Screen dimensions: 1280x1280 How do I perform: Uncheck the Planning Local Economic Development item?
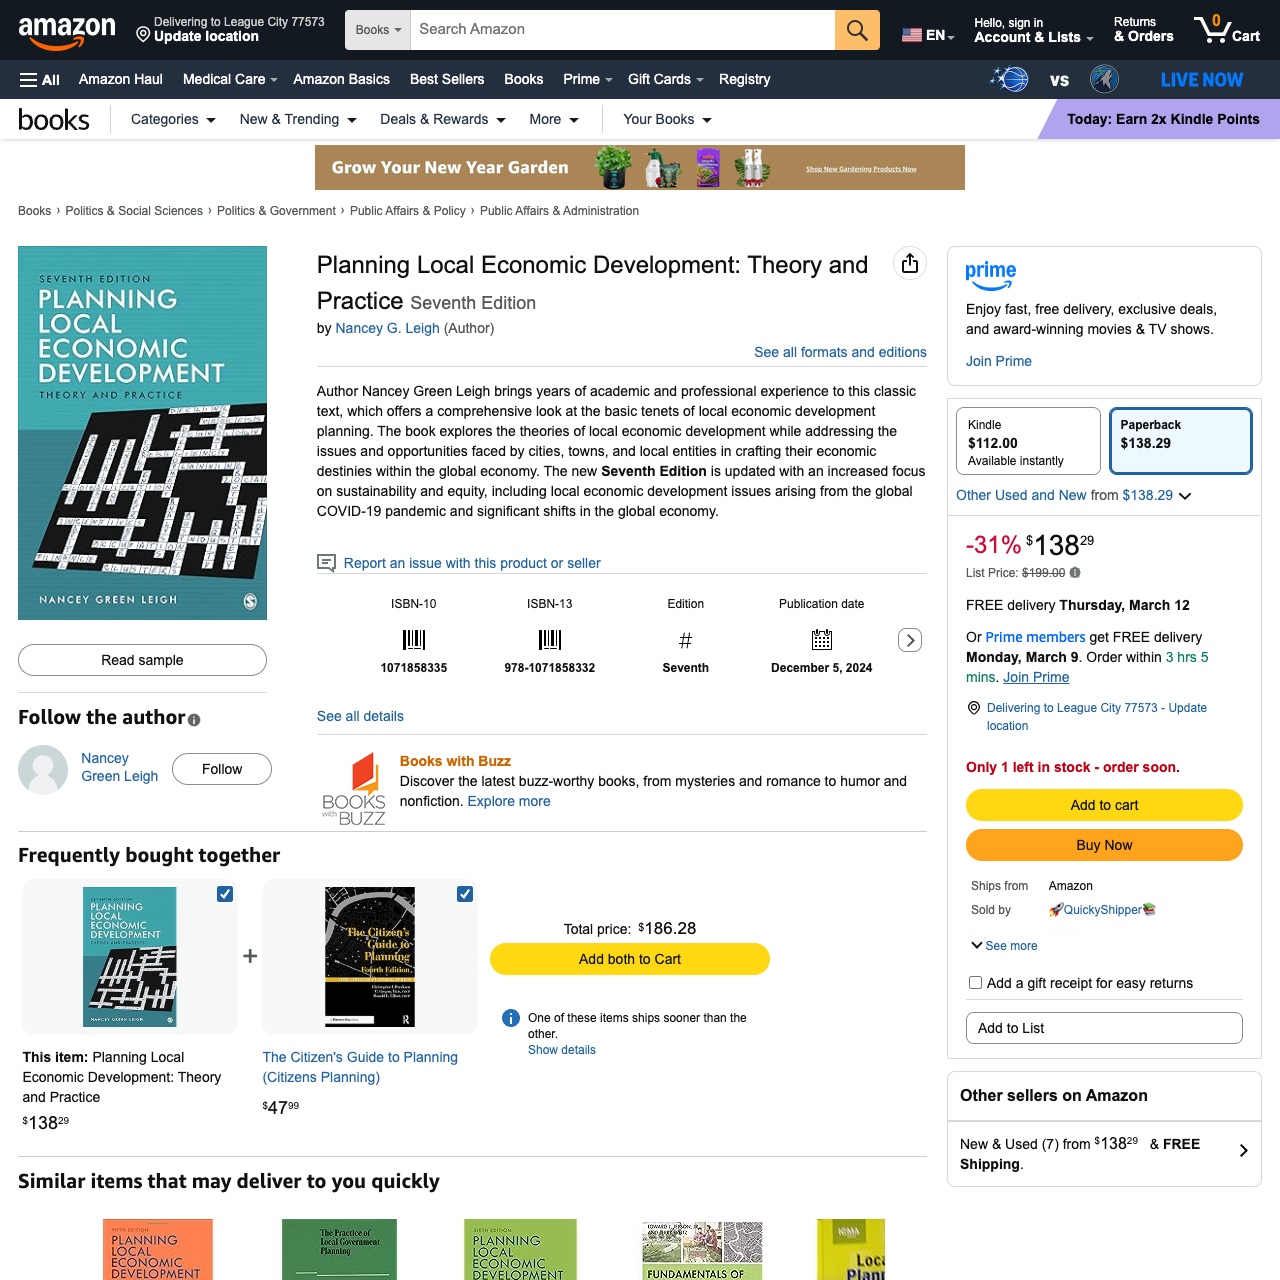(225, 894)
